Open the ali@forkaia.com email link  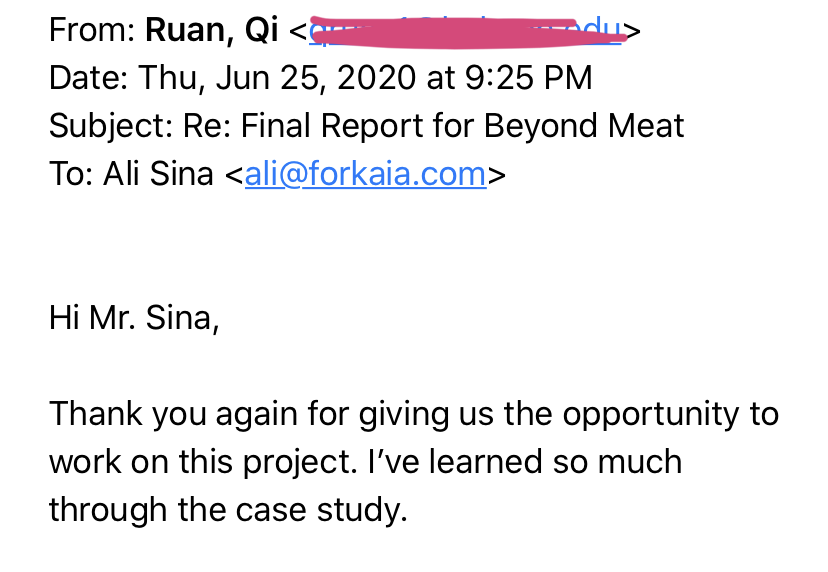[x=365, y=174]
